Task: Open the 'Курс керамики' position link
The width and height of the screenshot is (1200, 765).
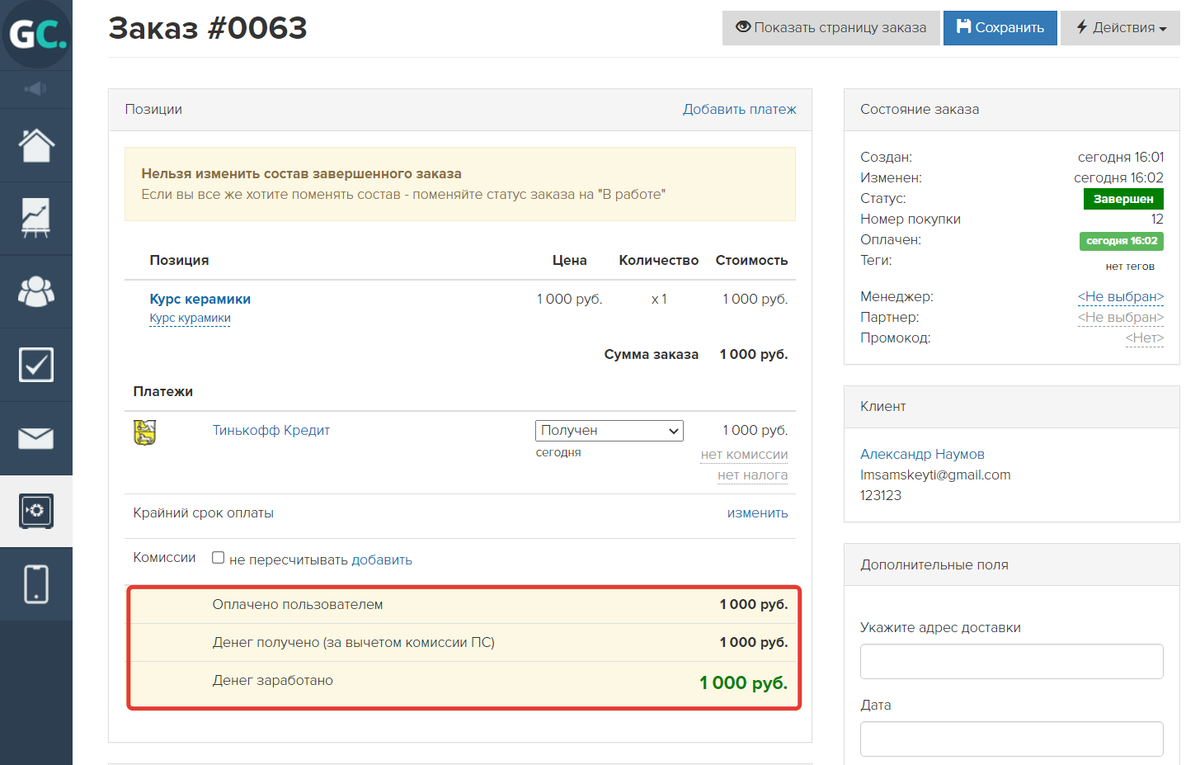Action: pyautogui.click(x=200, y=299)
